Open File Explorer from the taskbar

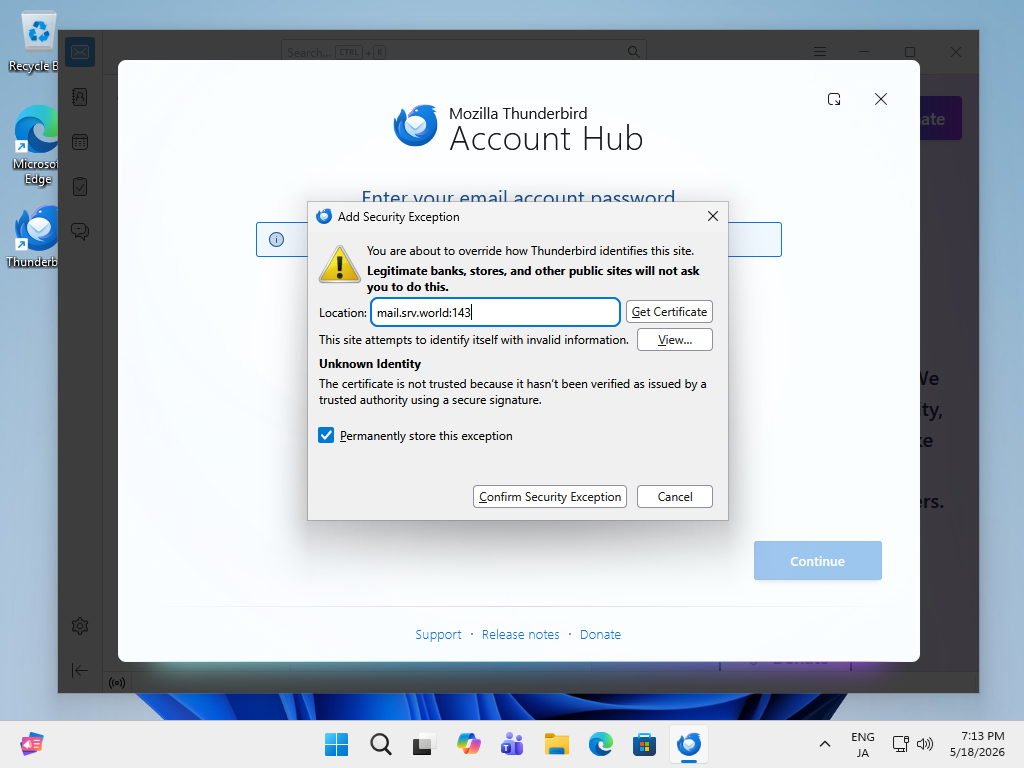[556, 744]
